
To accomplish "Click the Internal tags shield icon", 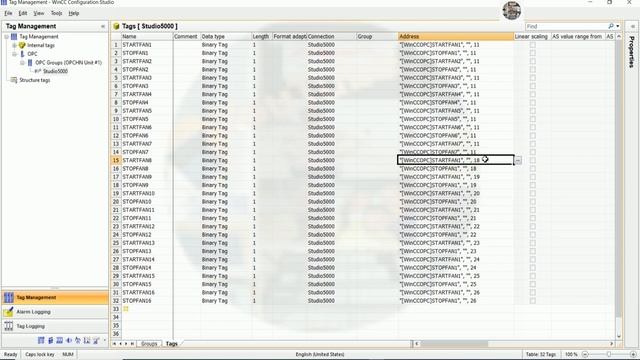I will pos(22,45).
